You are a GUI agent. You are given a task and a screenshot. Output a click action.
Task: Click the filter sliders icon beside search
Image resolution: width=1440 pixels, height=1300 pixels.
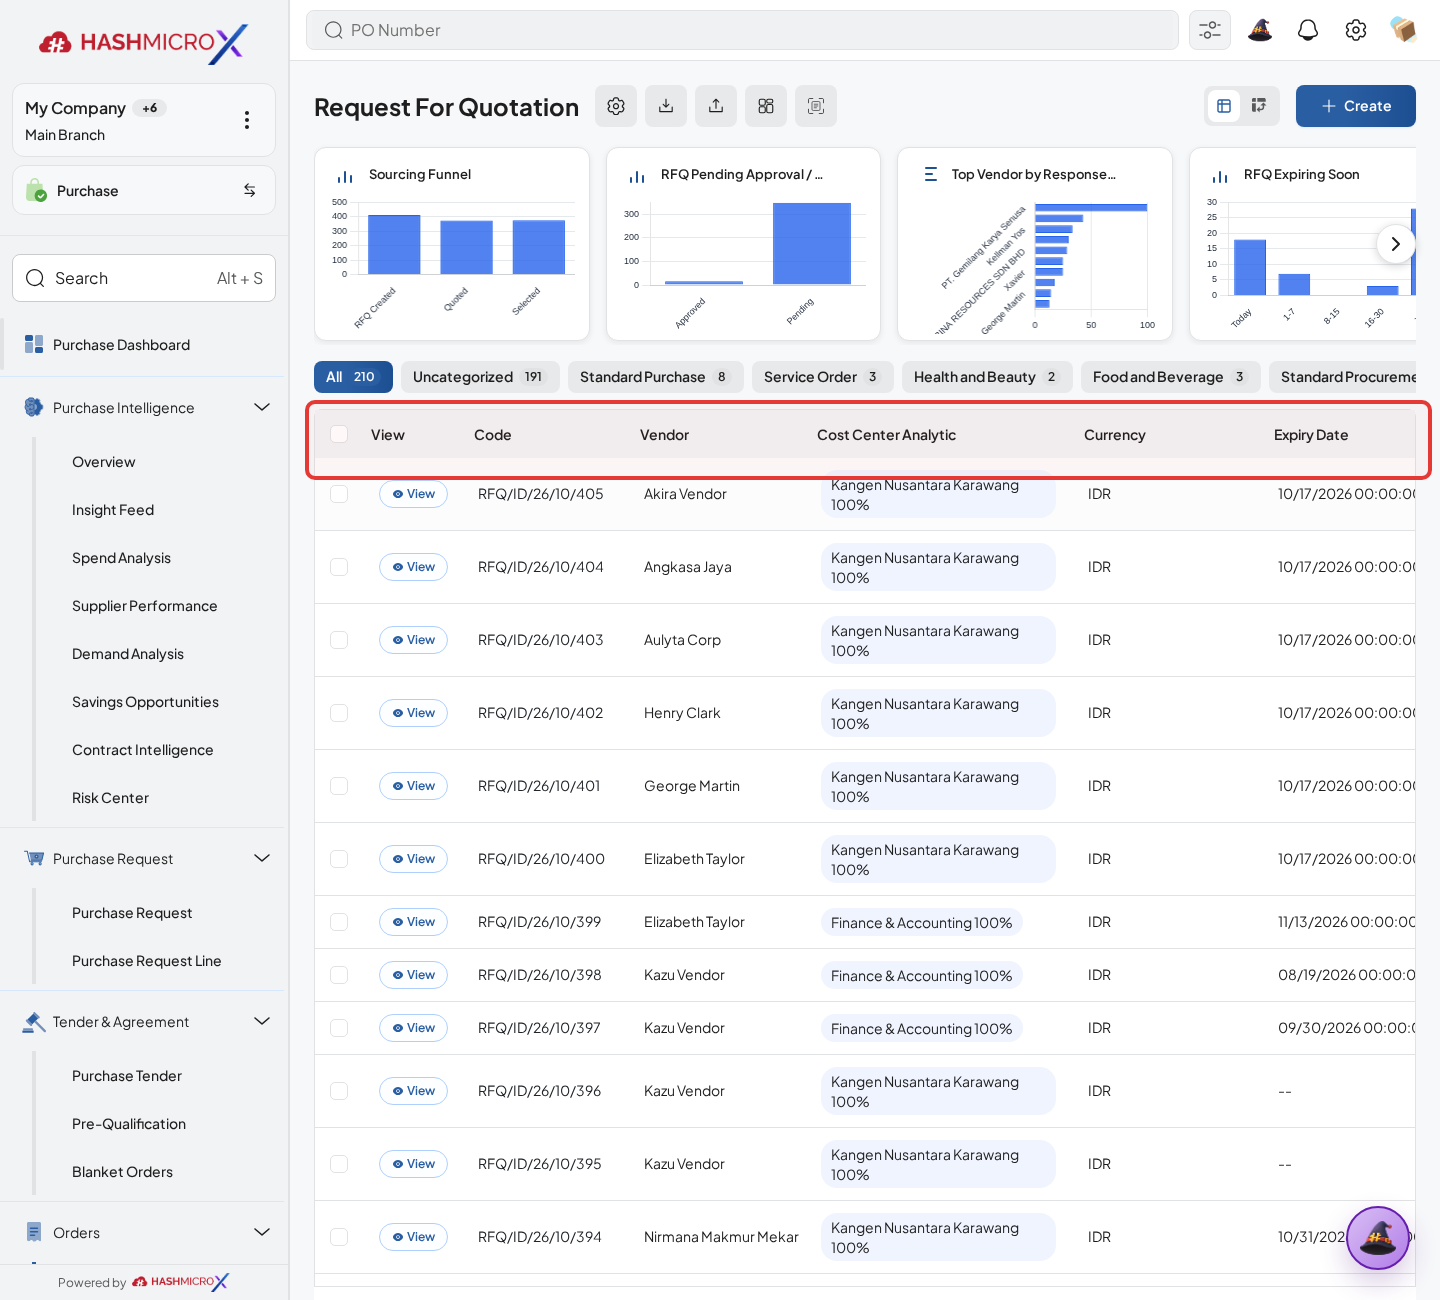[x=1210, y=30]
